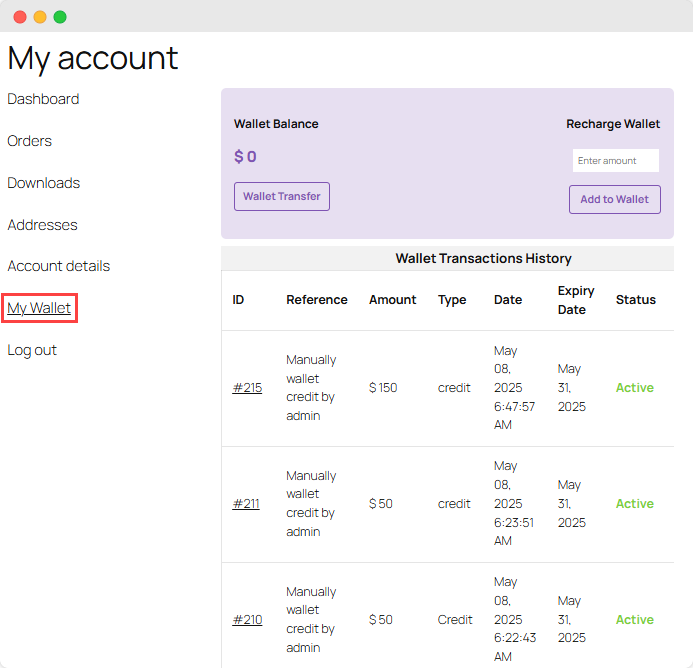The height and width of the screenshot is (668, 693).
Task: Click the Active status of transaction #215
Action: pyautogui.click(x=634, y=387)
